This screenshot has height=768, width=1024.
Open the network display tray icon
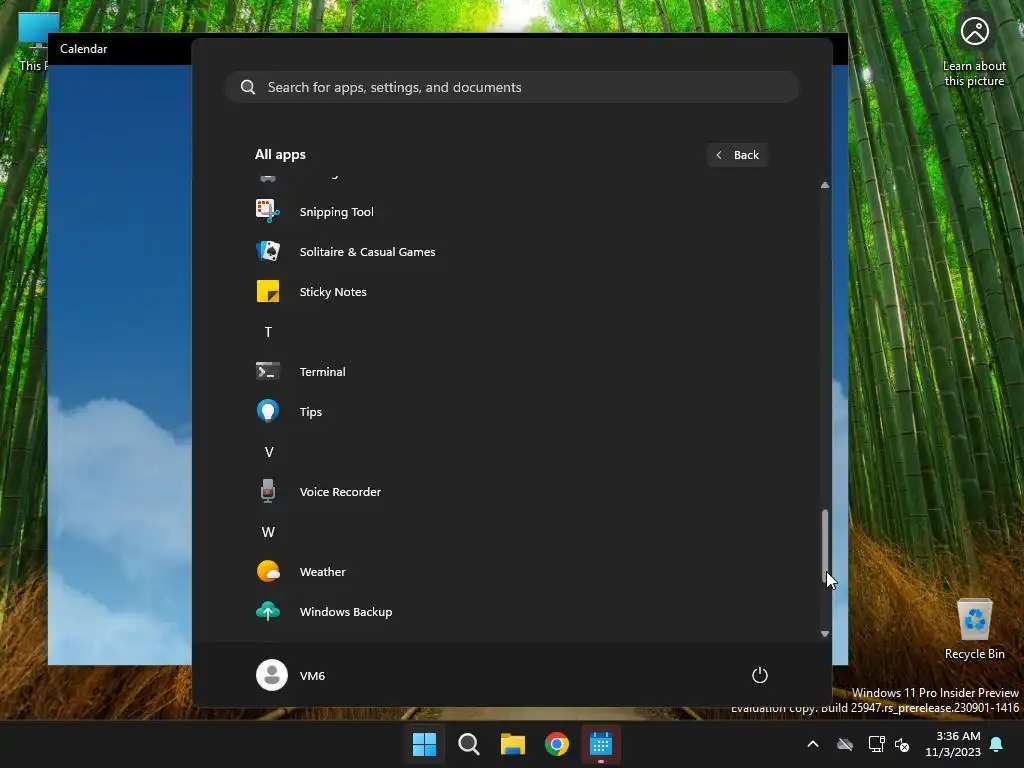(x=876, y=744)
